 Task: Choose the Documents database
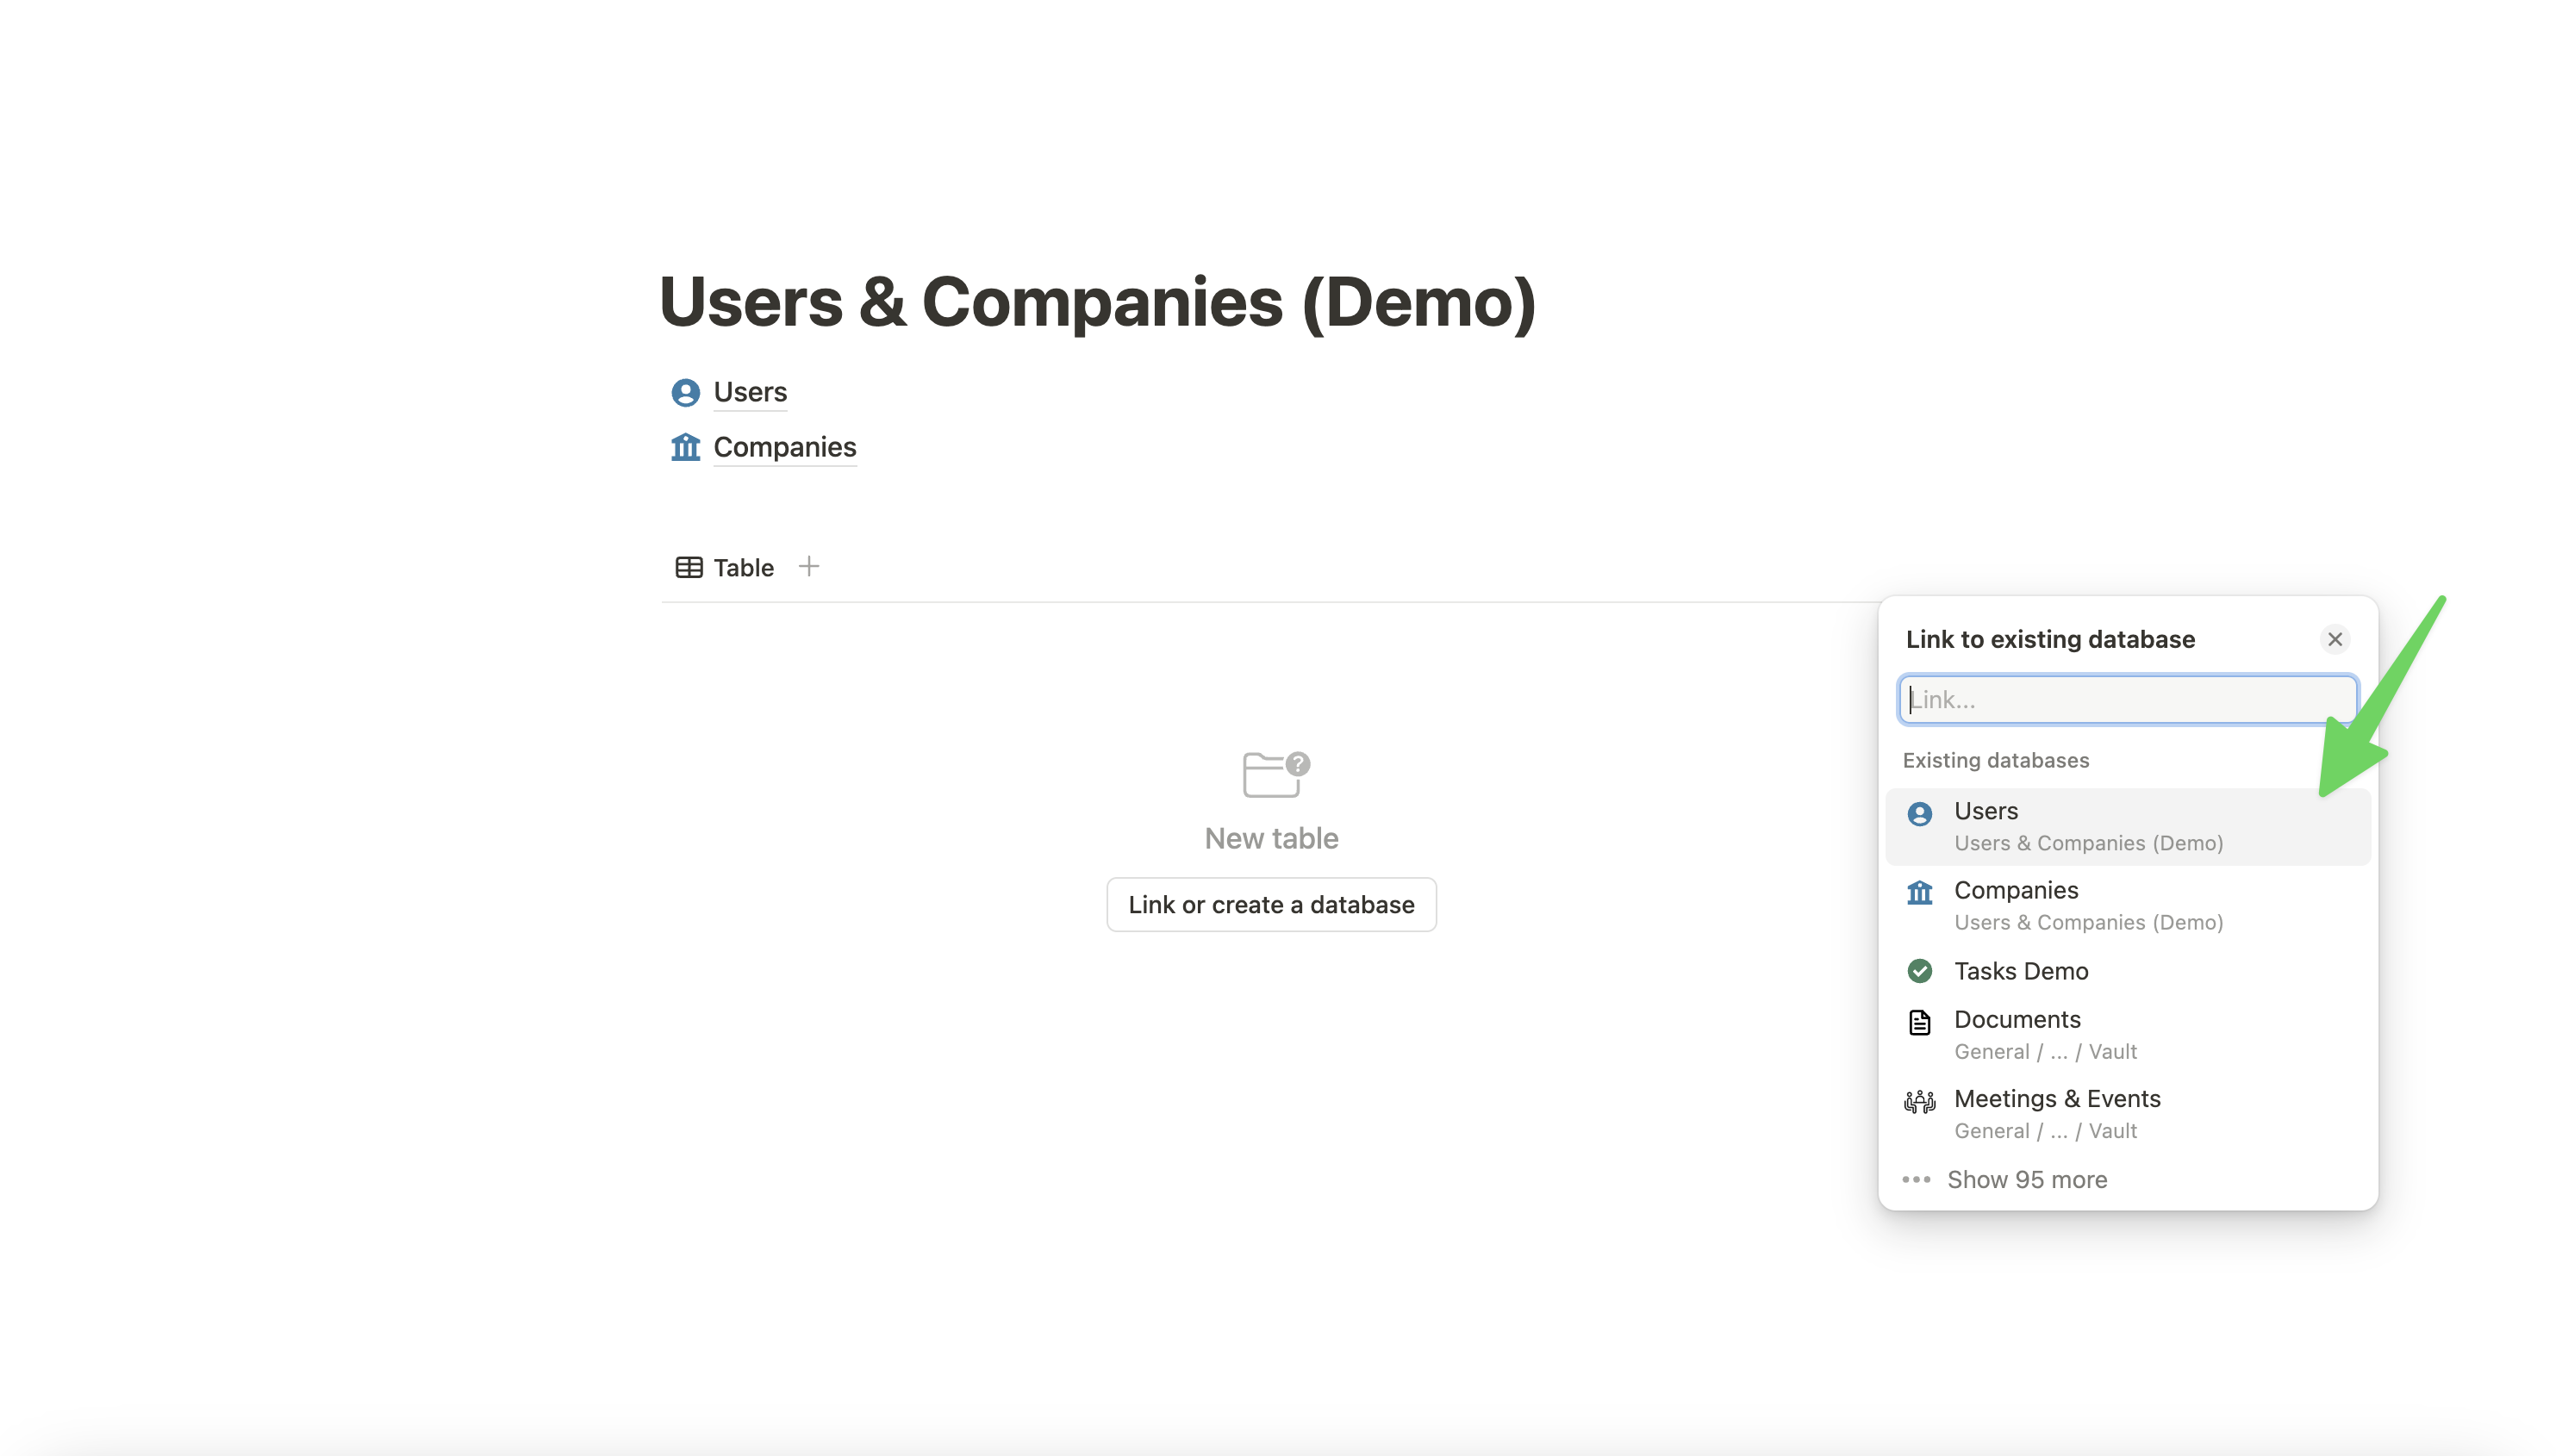(x=2127, y=1034)
